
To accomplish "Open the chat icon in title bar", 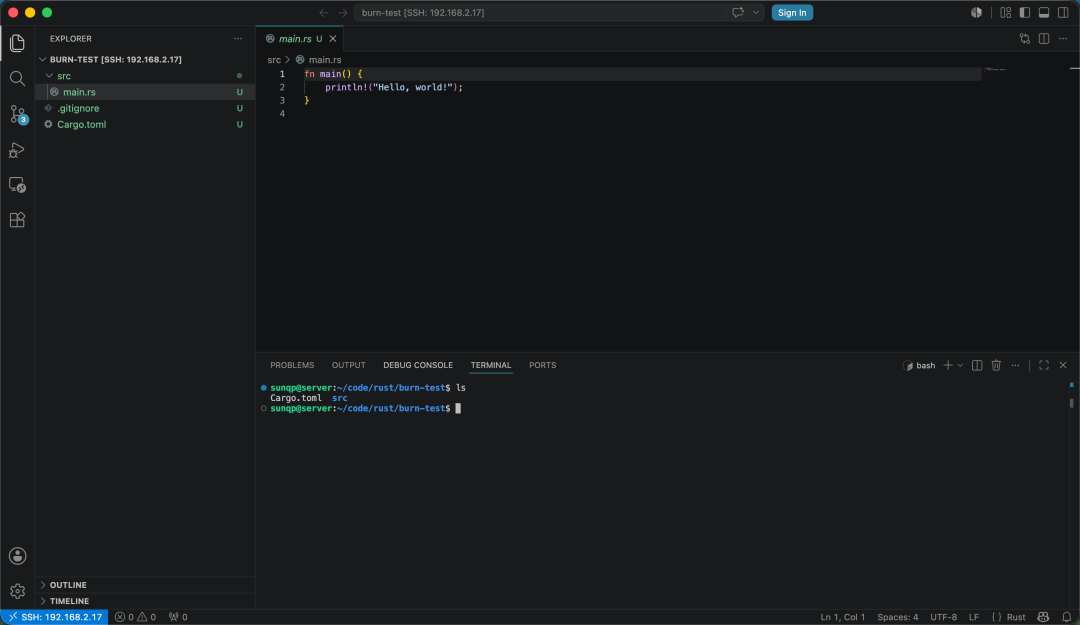I will (x=738, y=12).
